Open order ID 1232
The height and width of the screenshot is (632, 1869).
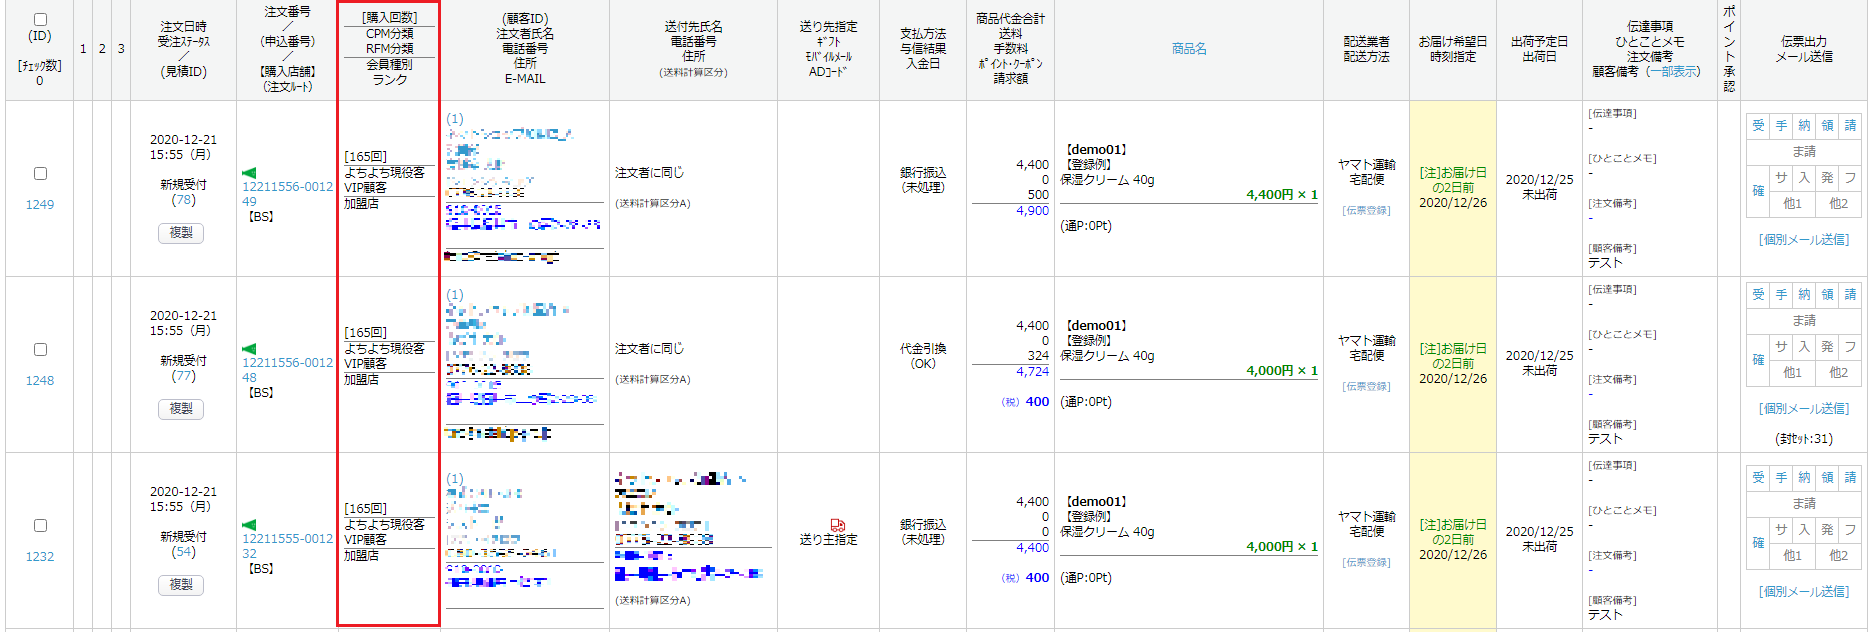[40, 556]
